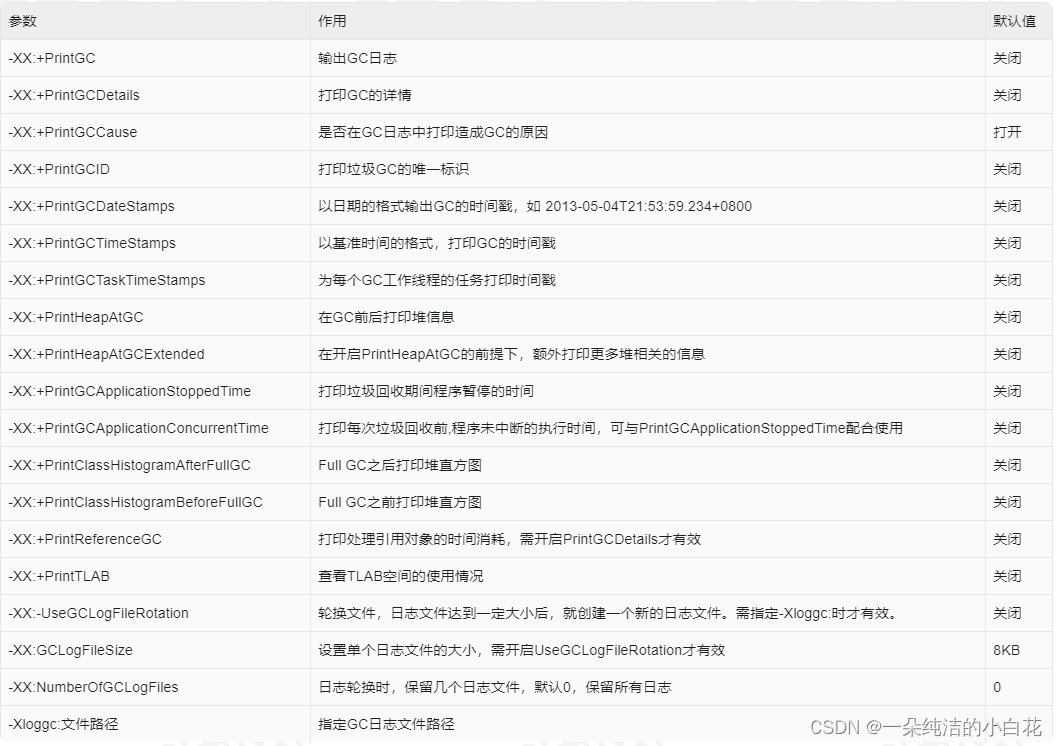Click 关闭 default in the PrintHeapAtGC row
The height and width of the screenshot is (746, 1057).
pyautogui.click(x=1007, y=317)
